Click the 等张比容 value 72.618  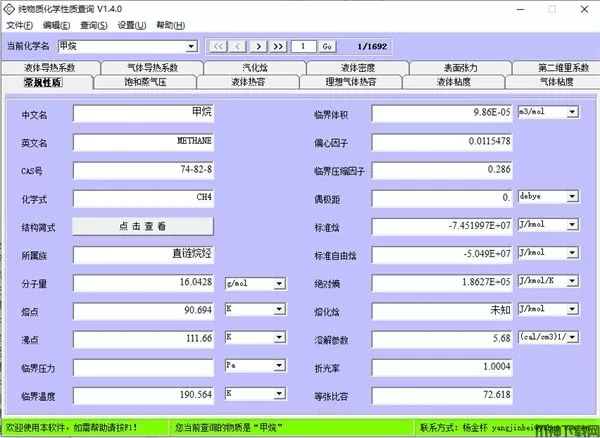(x=442, y=396)
